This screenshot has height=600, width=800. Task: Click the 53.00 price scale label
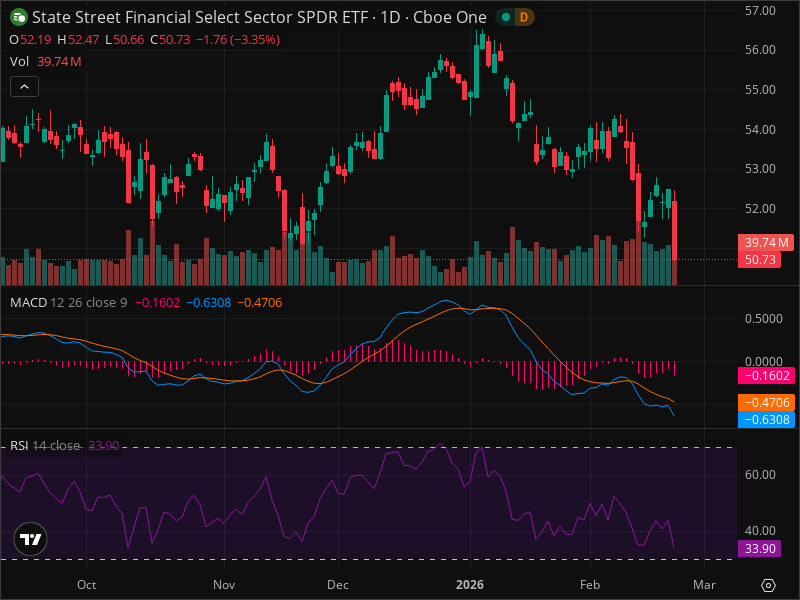tap(760, 169)
